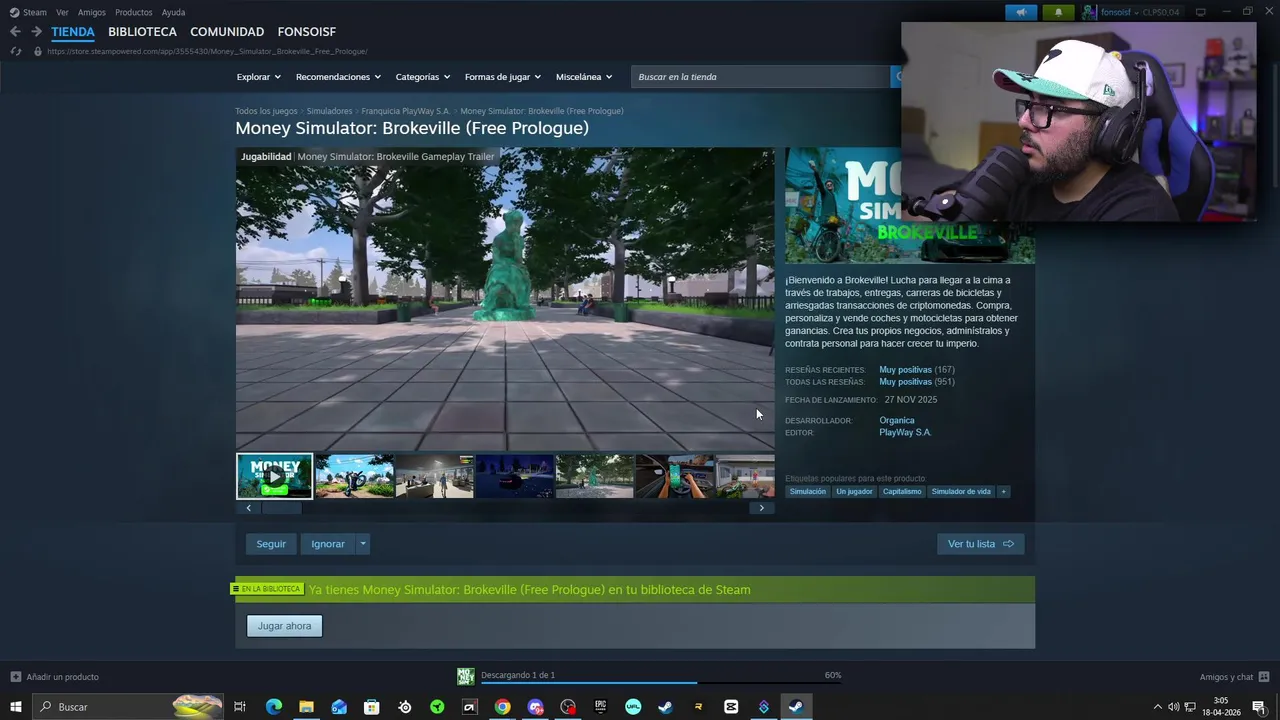Viewport: 1280px width, 720px height.
Task: Reload the store page with refresh icon
Action: [x=15, y=51]
